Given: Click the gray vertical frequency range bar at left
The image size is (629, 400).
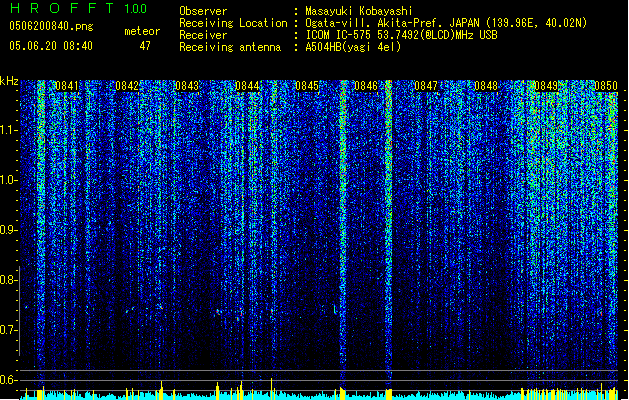Looking at the screenshot, I should [20, 311].
